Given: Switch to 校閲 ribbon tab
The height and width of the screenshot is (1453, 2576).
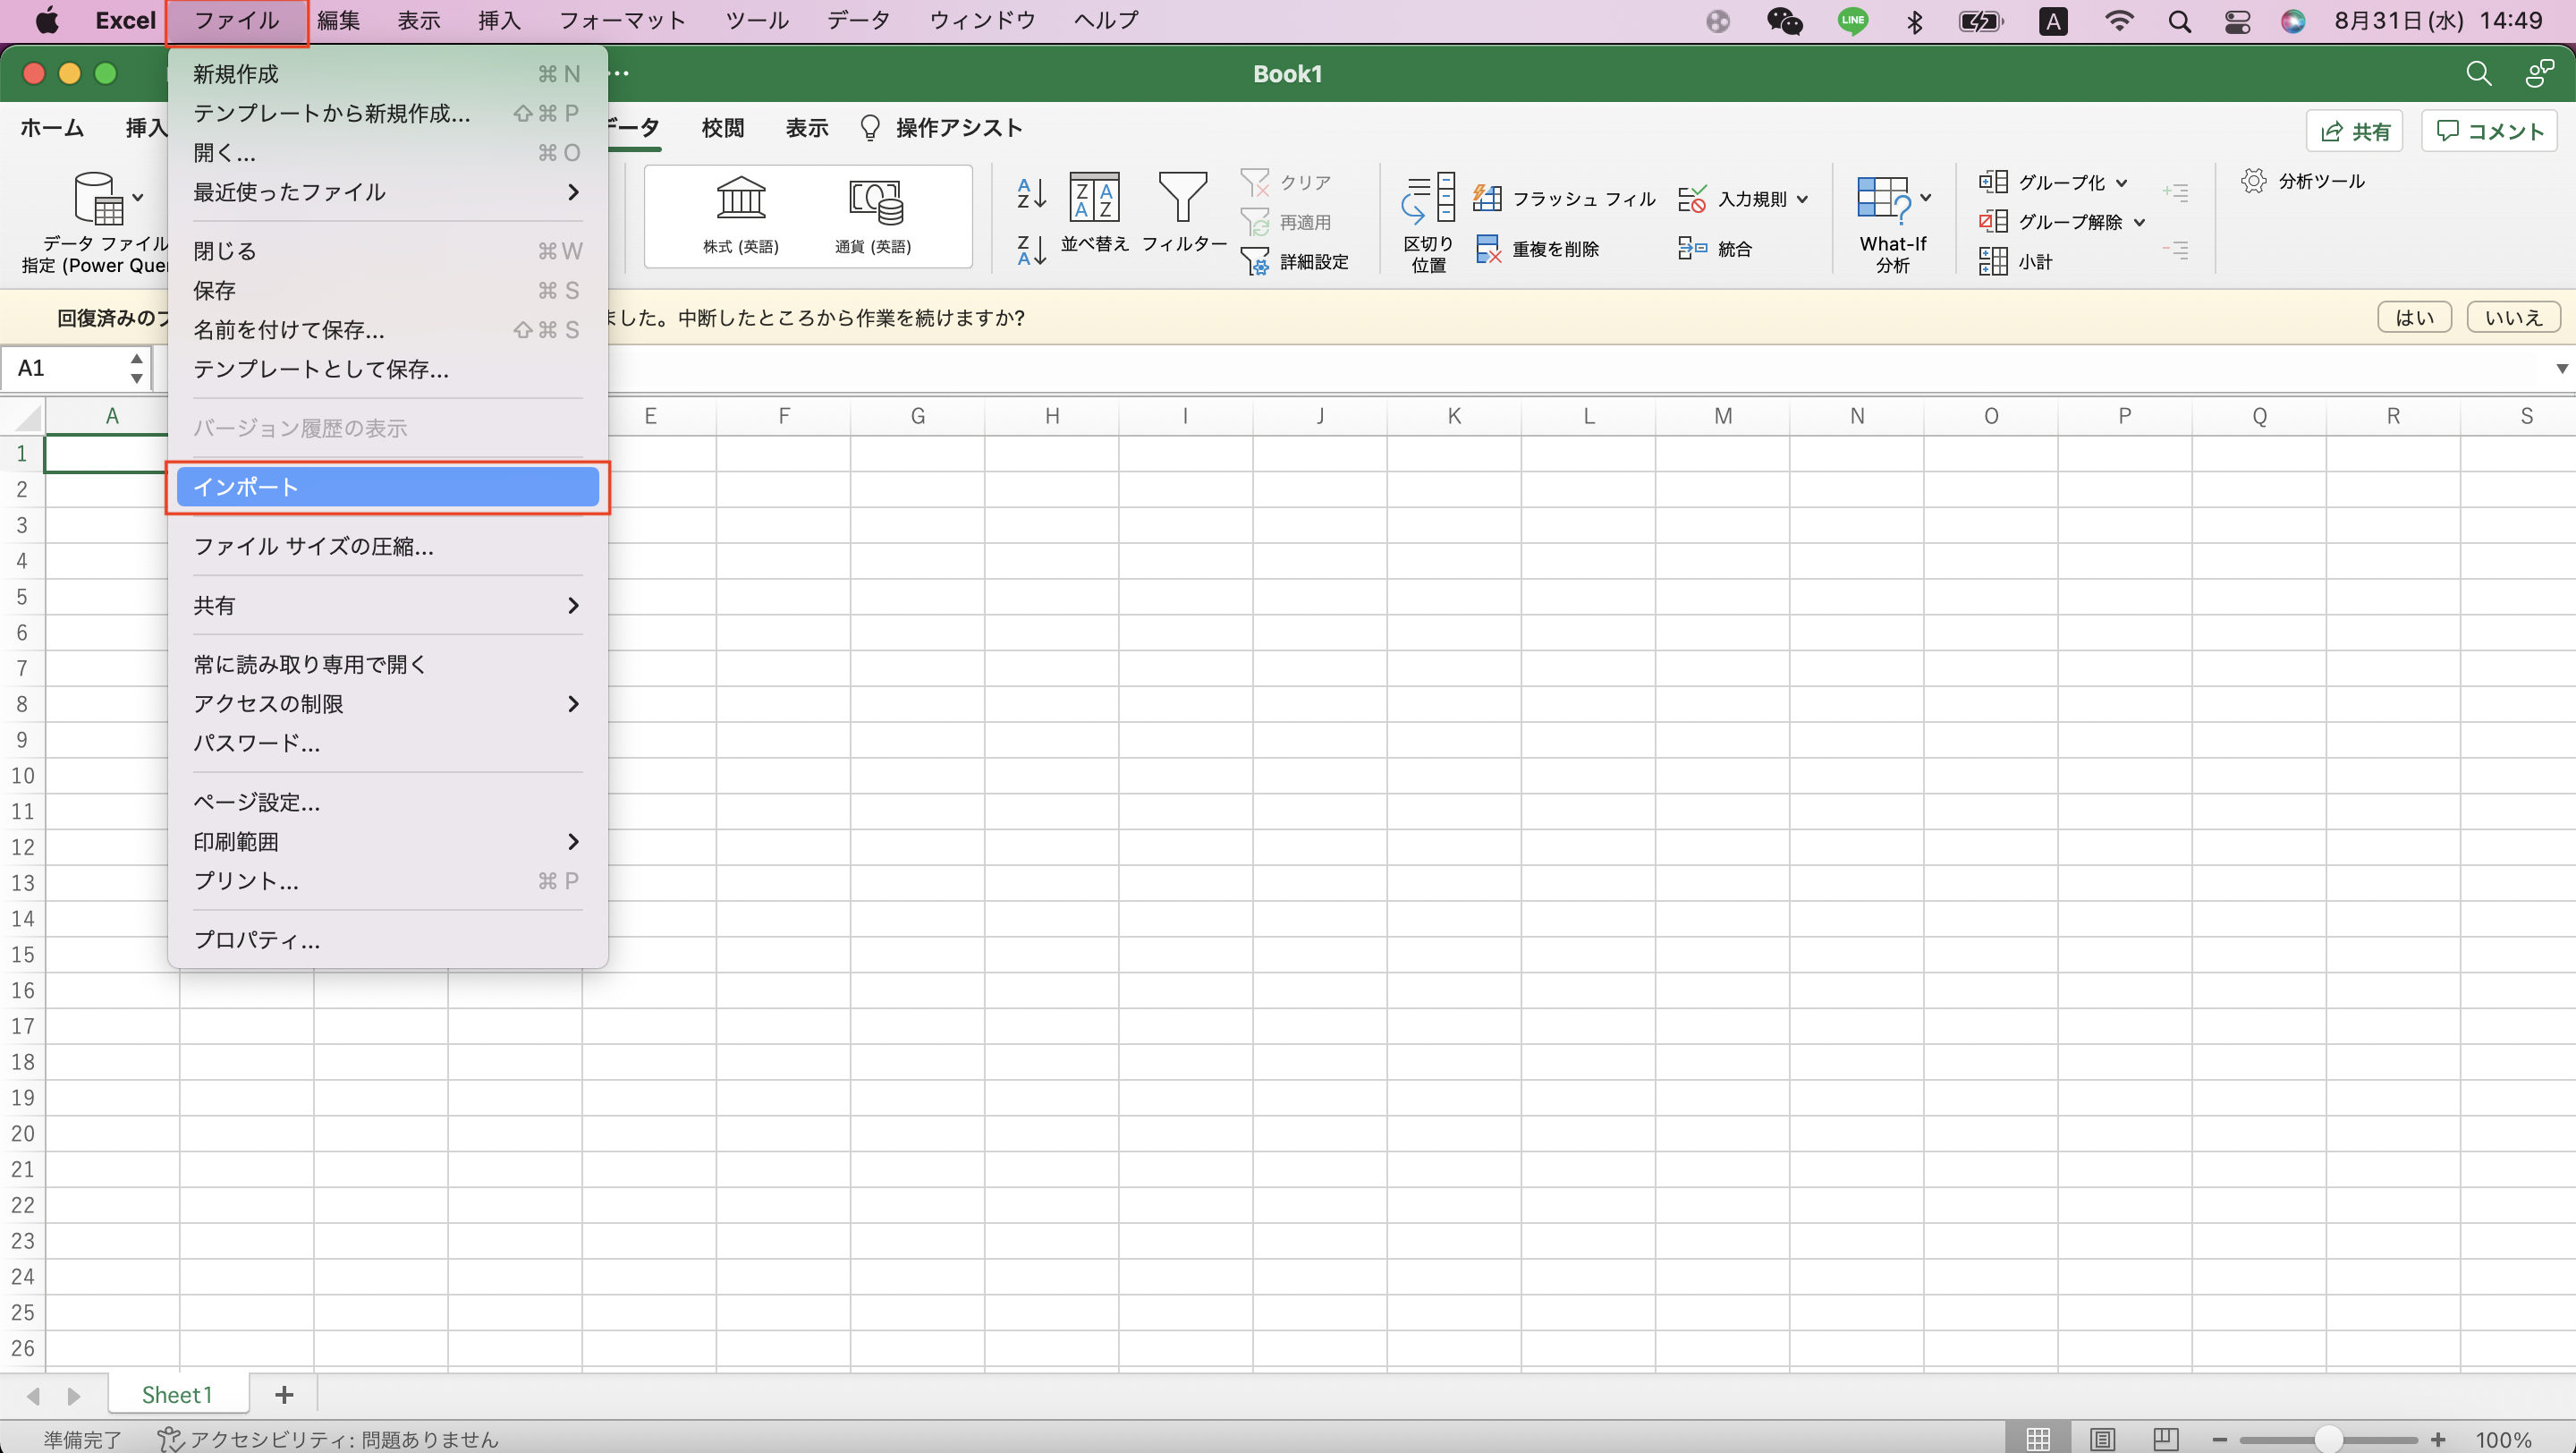Looking at the screenshot, I should click(x=722, y=128).
